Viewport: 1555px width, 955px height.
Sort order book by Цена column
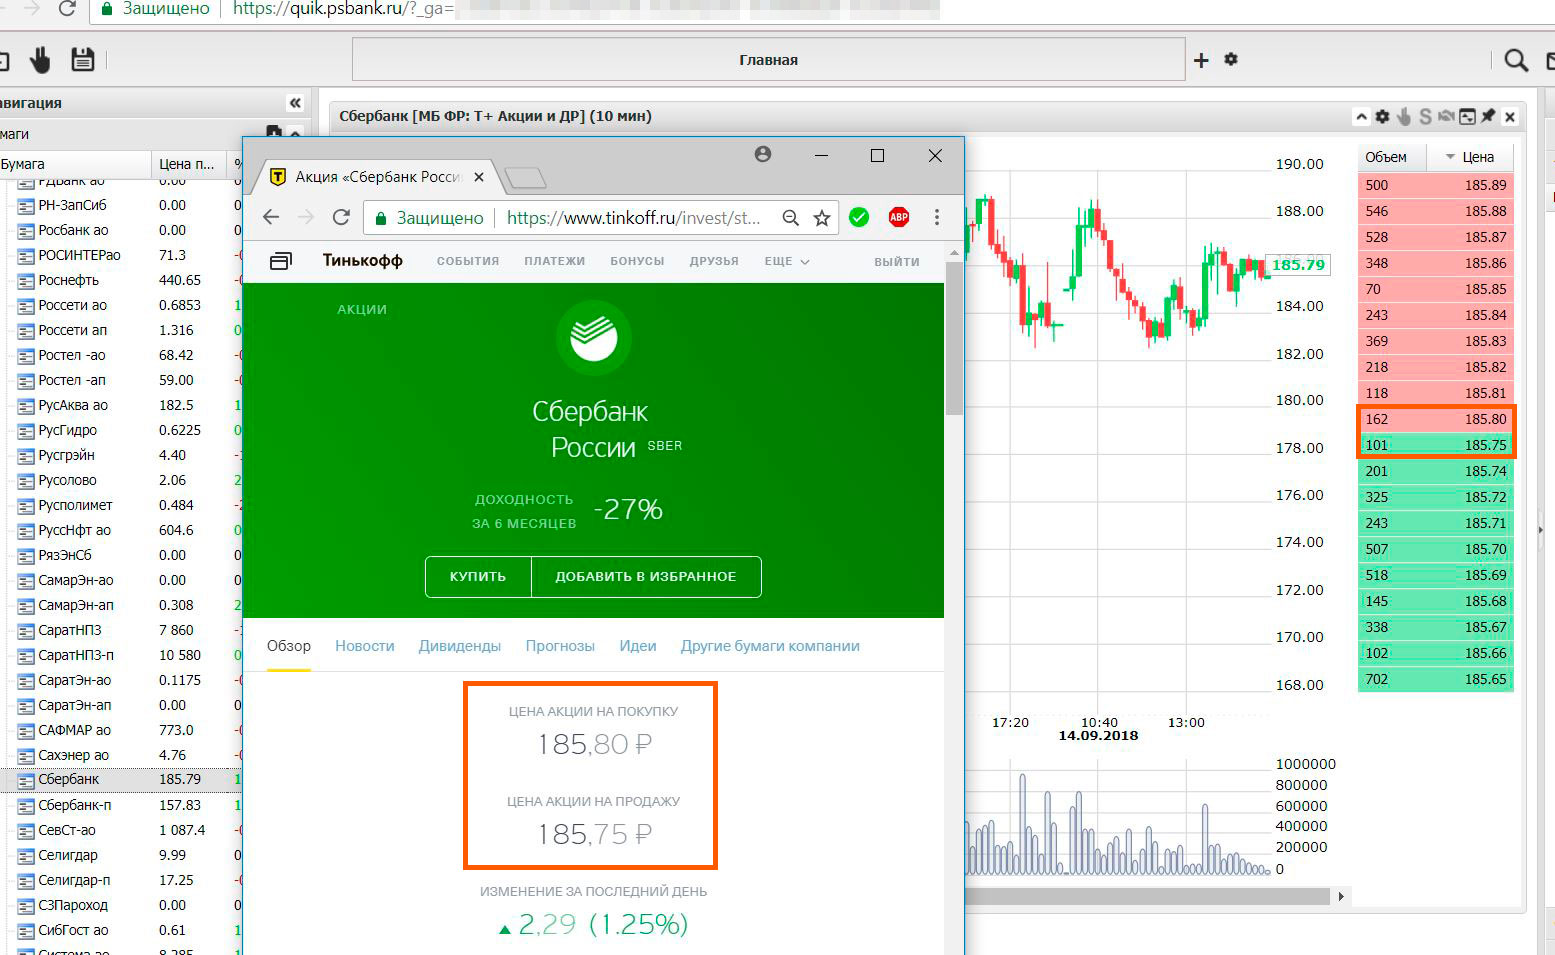(x=1471, y=157)
